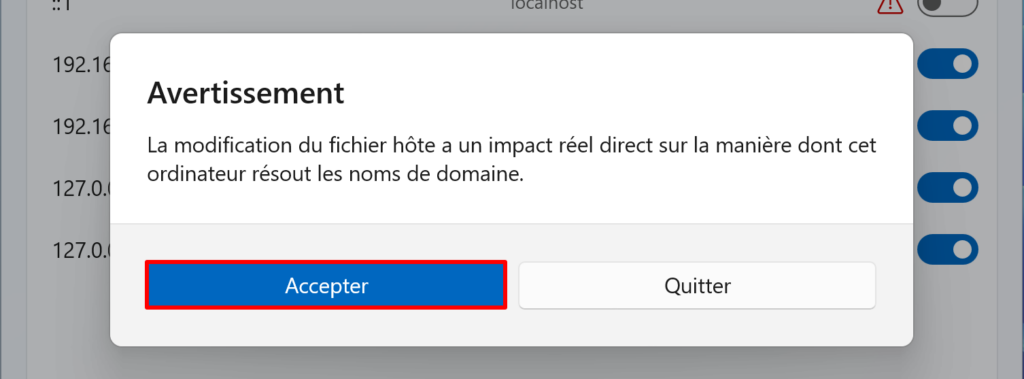The width and height of the screenshot is (1024, 379).
Task: Disable the first 192.16 entry toggle
Action: point(947,64)
